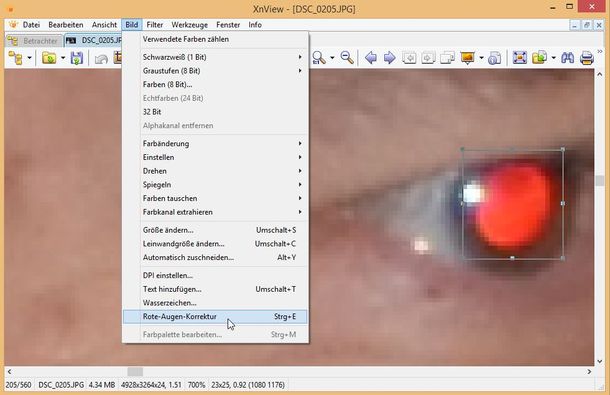610x395 pixels.
Task: Switch to fullscreen via the fullscreen icon
Action: [x=520, y=58]
